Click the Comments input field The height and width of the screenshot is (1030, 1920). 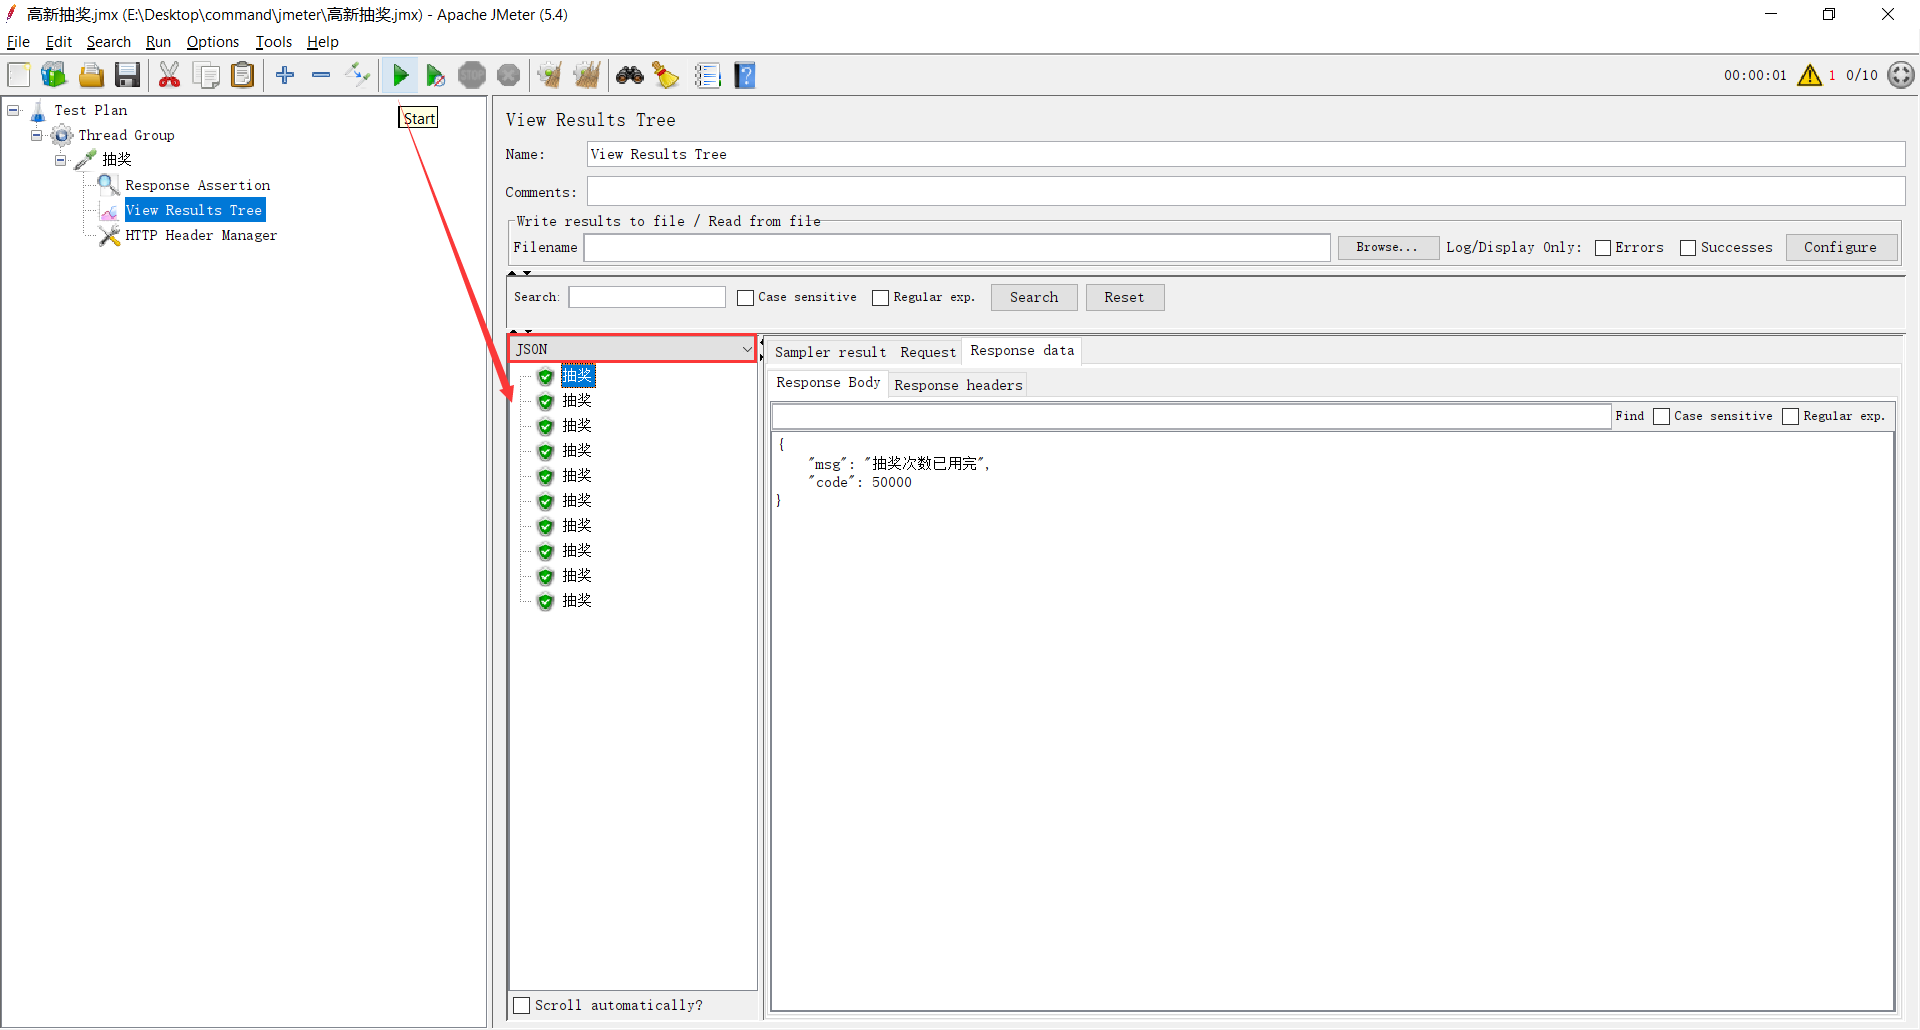click(x=1246, y=191)
